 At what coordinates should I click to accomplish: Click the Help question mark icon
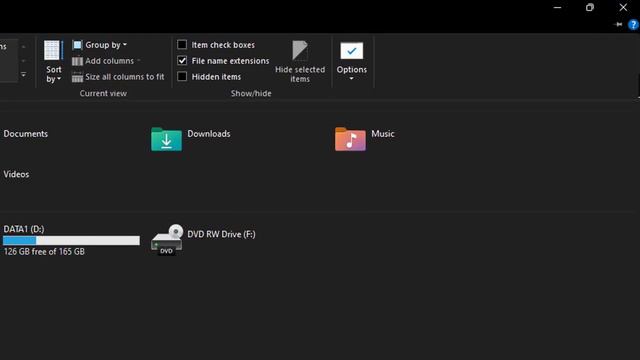633,24
